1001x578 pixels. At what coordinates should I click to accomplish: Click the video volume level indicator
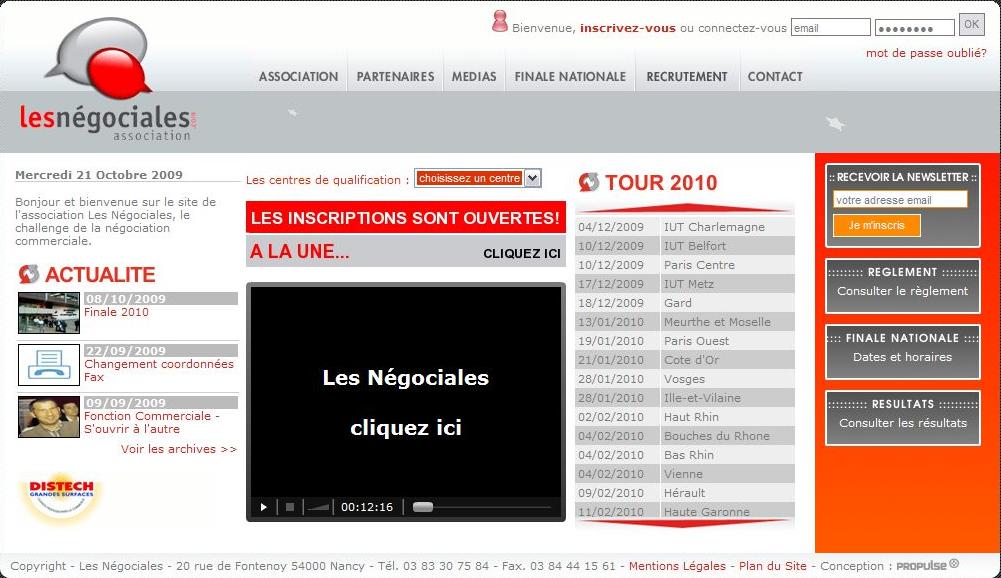[318, 507]
